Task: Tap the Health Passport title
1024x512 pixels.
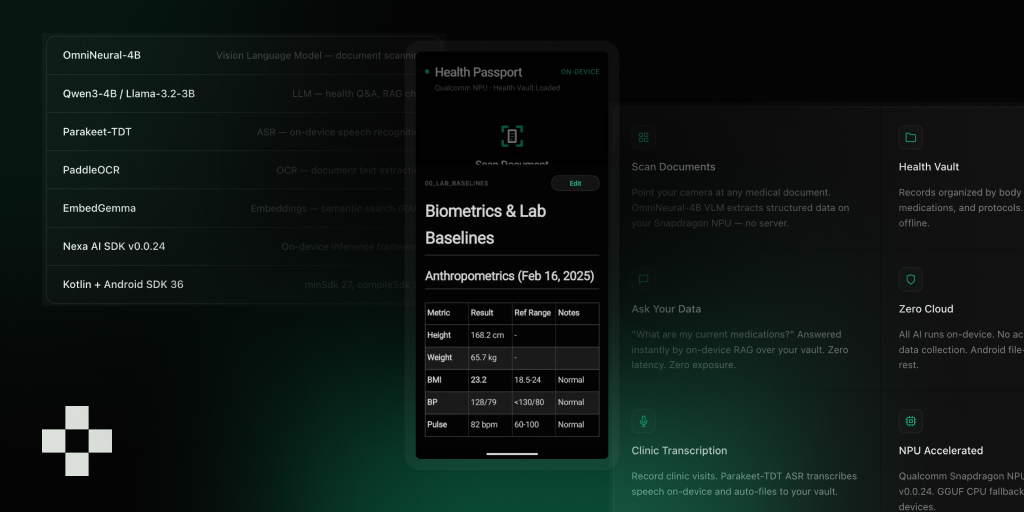Action: (x=478, y=72)
